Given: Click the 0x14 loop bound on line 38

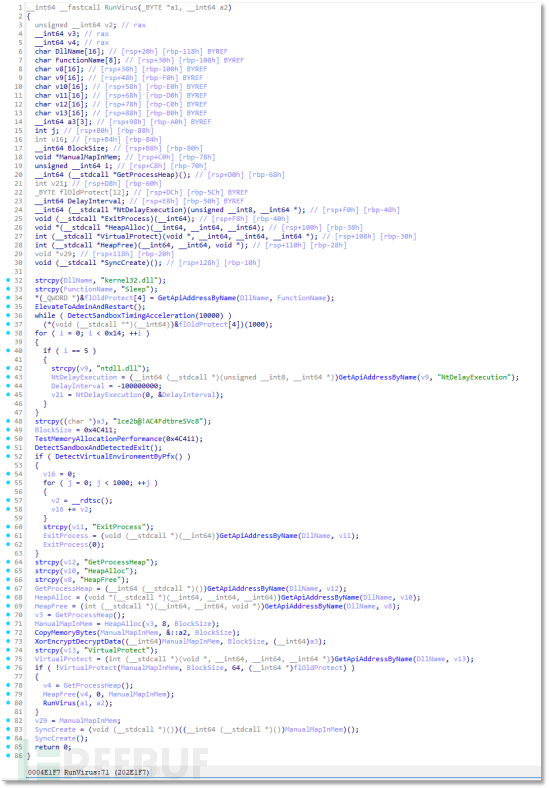Looking at the screenshot, I should 113,333.
